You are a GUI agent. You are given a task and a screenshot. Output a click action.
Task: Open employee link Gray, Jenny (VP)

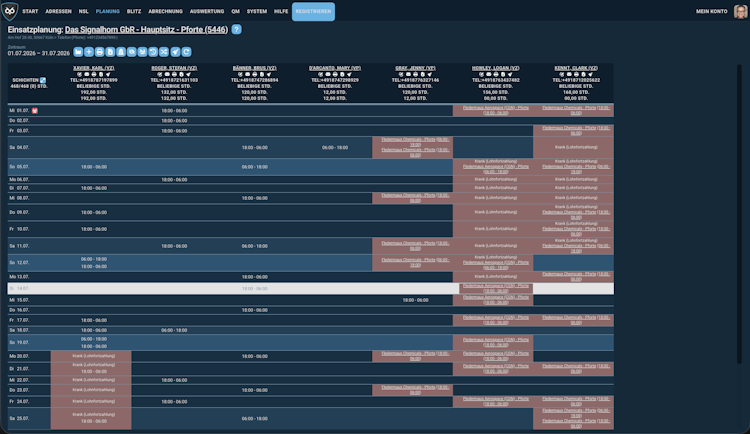415,68
